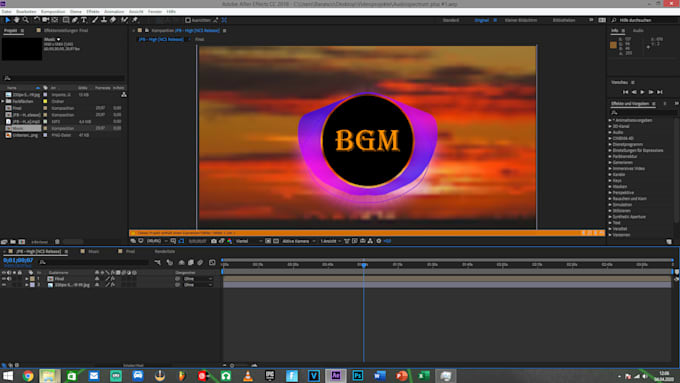Select the Clone Stamp tool
Screen dimensions: 680x383
tap(104, 20)
